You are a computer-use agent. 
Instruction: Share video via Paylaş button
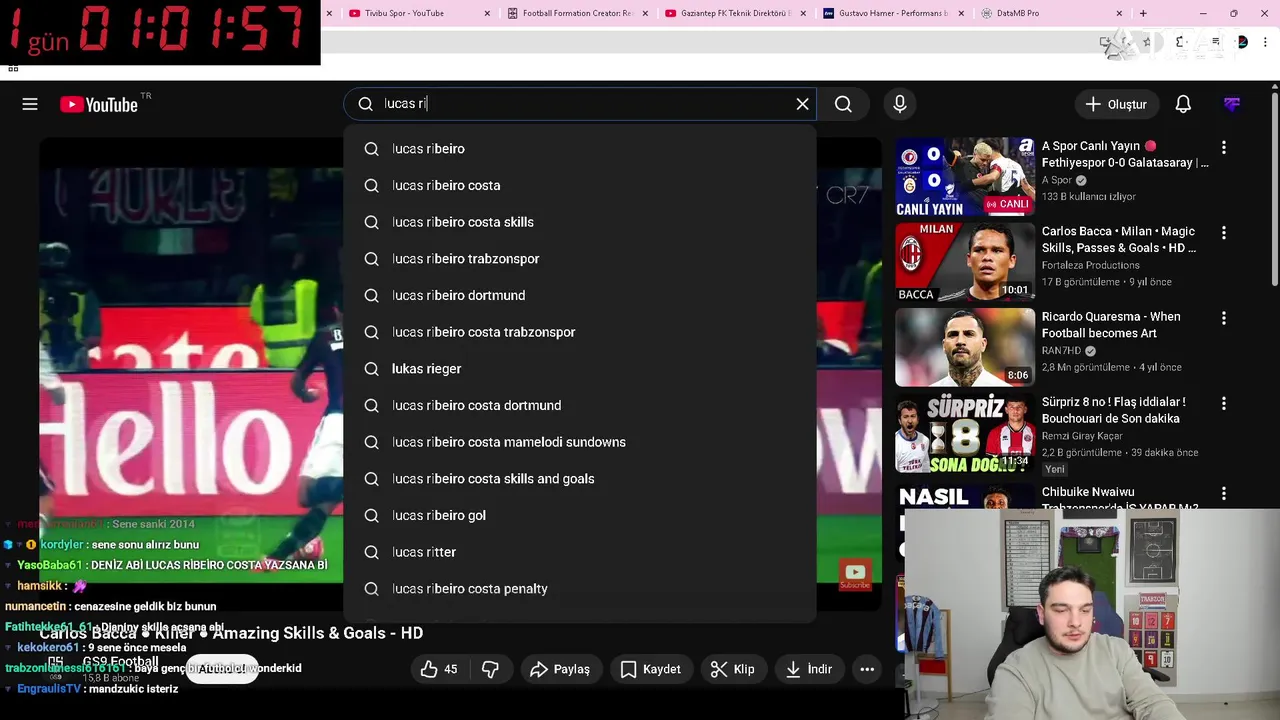[x=560, y=669]
